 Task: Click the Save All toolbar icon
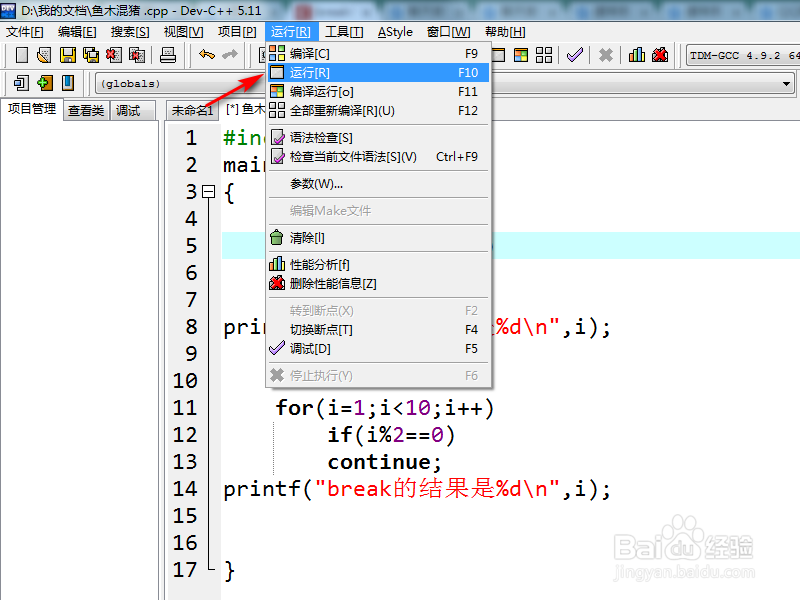(x=91, y=55)
